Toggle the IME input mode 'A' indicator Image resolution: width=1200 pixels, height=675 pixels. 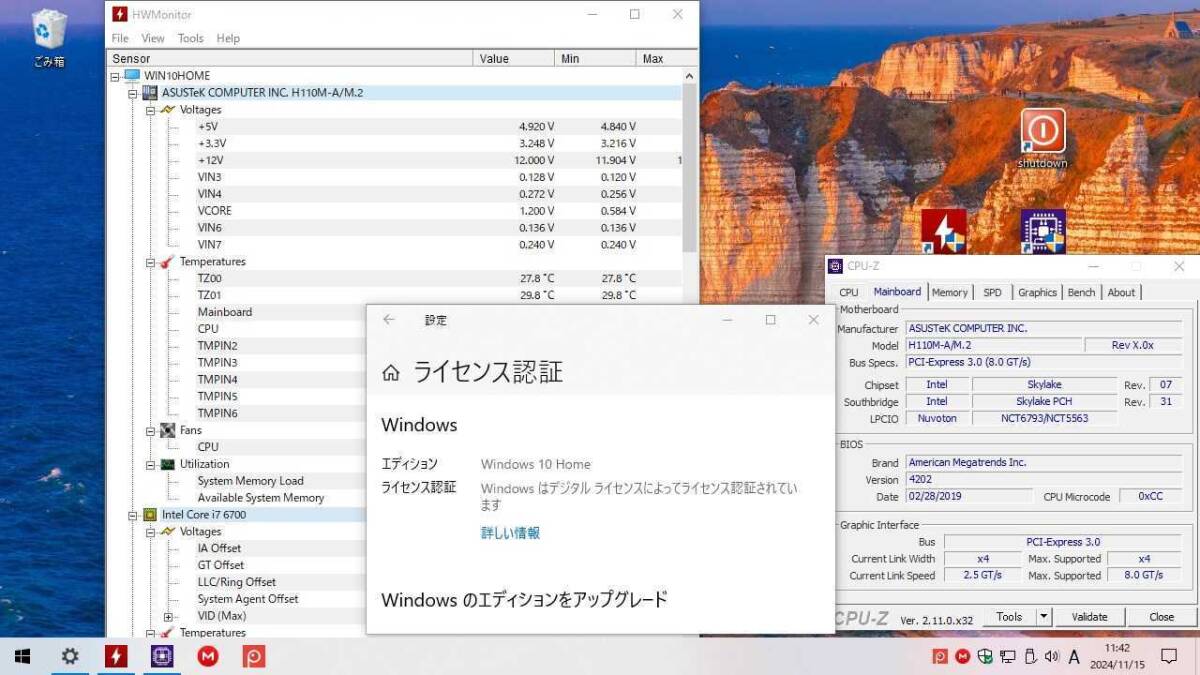[1074, 657]
